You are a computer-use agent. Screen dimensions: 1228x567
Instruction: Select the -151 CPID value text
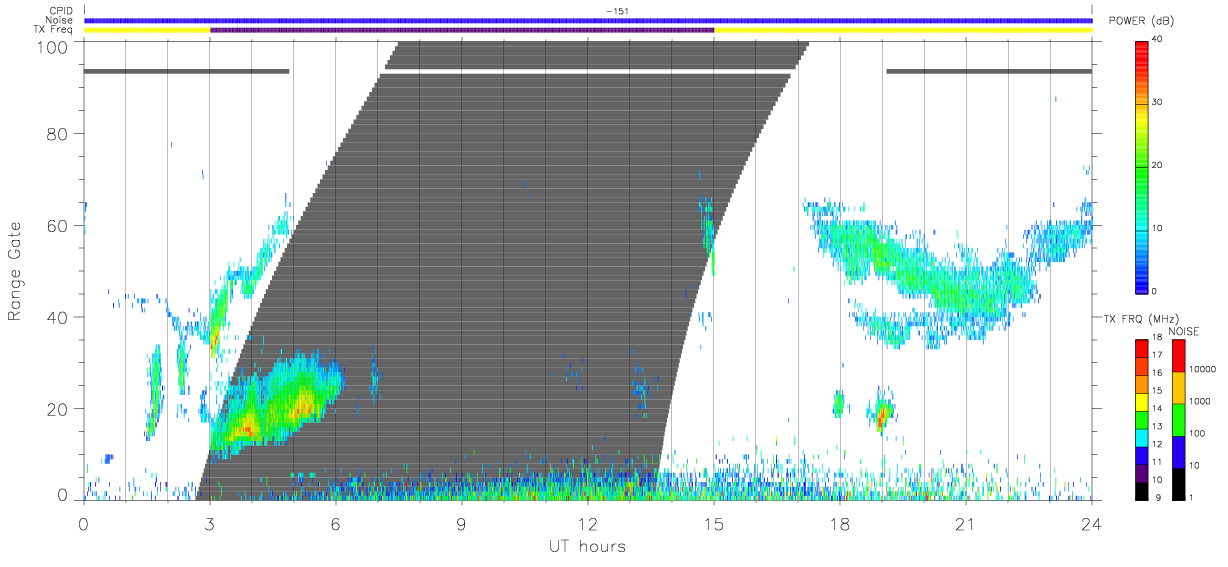[x=618, y=11]
